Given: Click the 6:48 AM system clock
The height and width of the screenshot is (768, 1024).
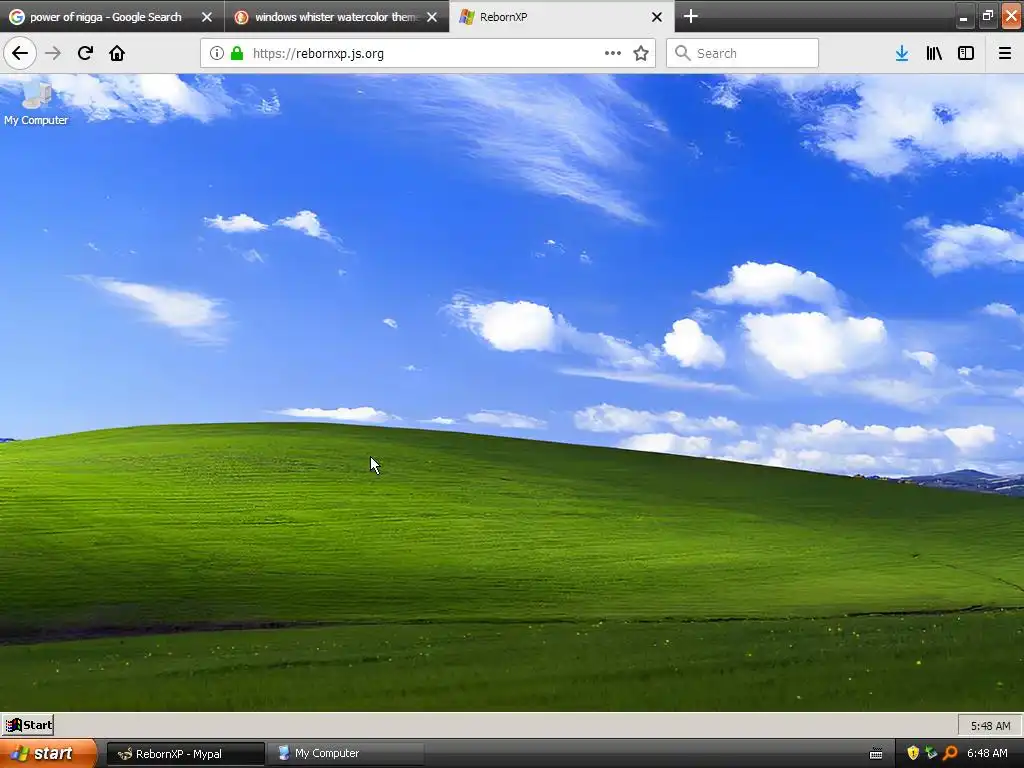Looking at the screenshot, I should [987, 753].
